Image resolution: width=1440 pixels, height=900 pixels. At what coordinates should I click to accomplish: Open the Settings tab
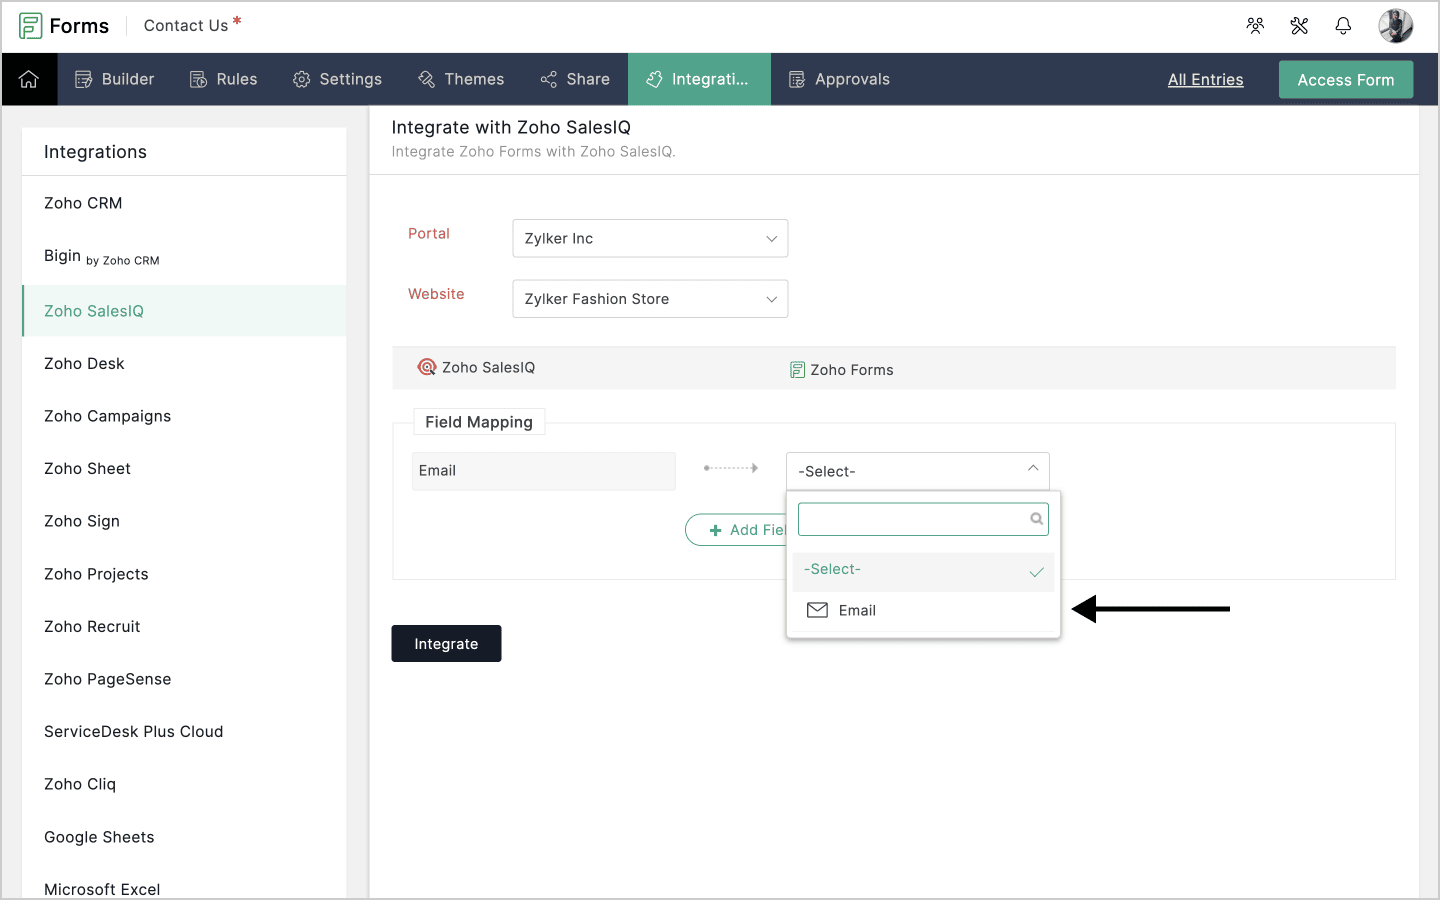[337, 79]
